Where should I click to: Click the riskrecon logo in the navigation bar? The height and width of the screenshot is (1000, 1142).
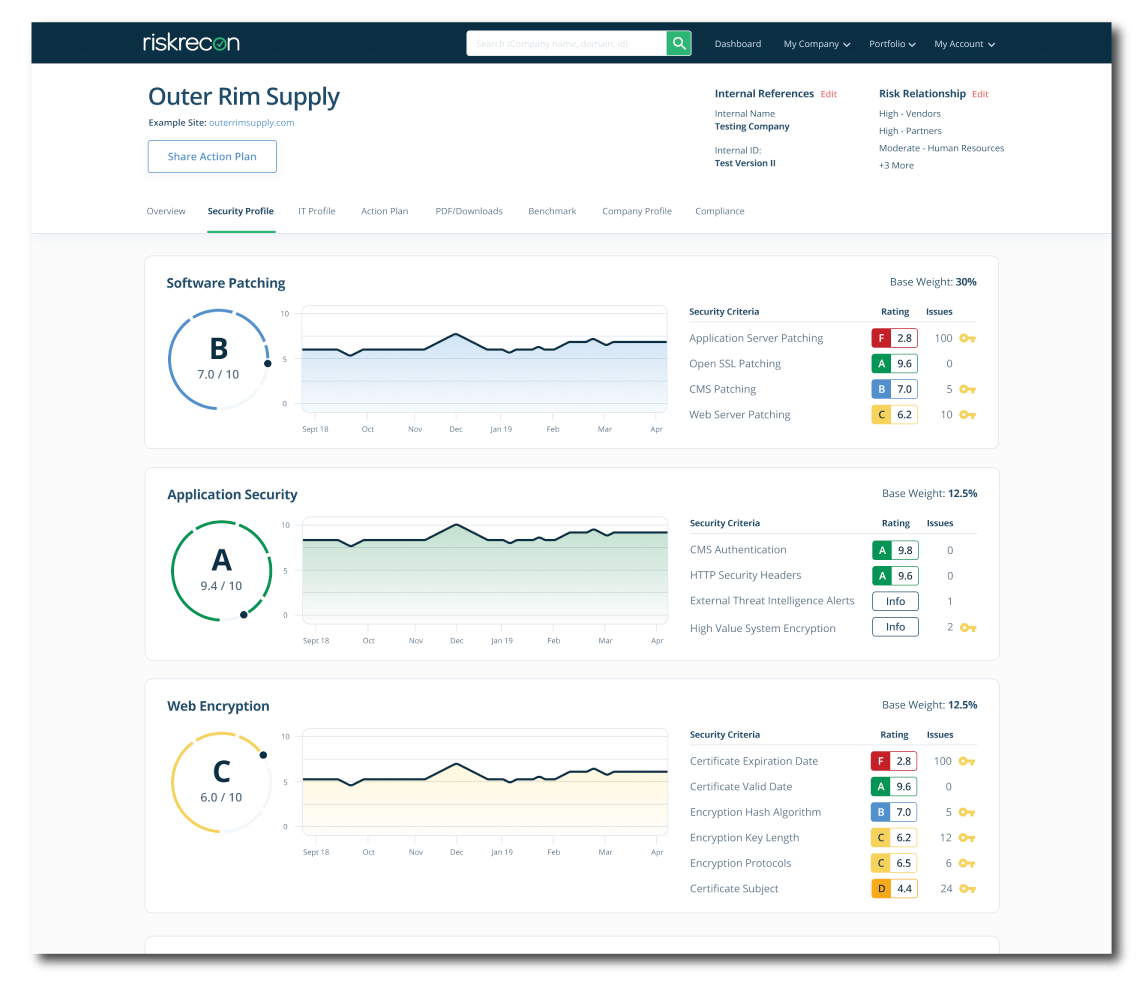[191, 43]
